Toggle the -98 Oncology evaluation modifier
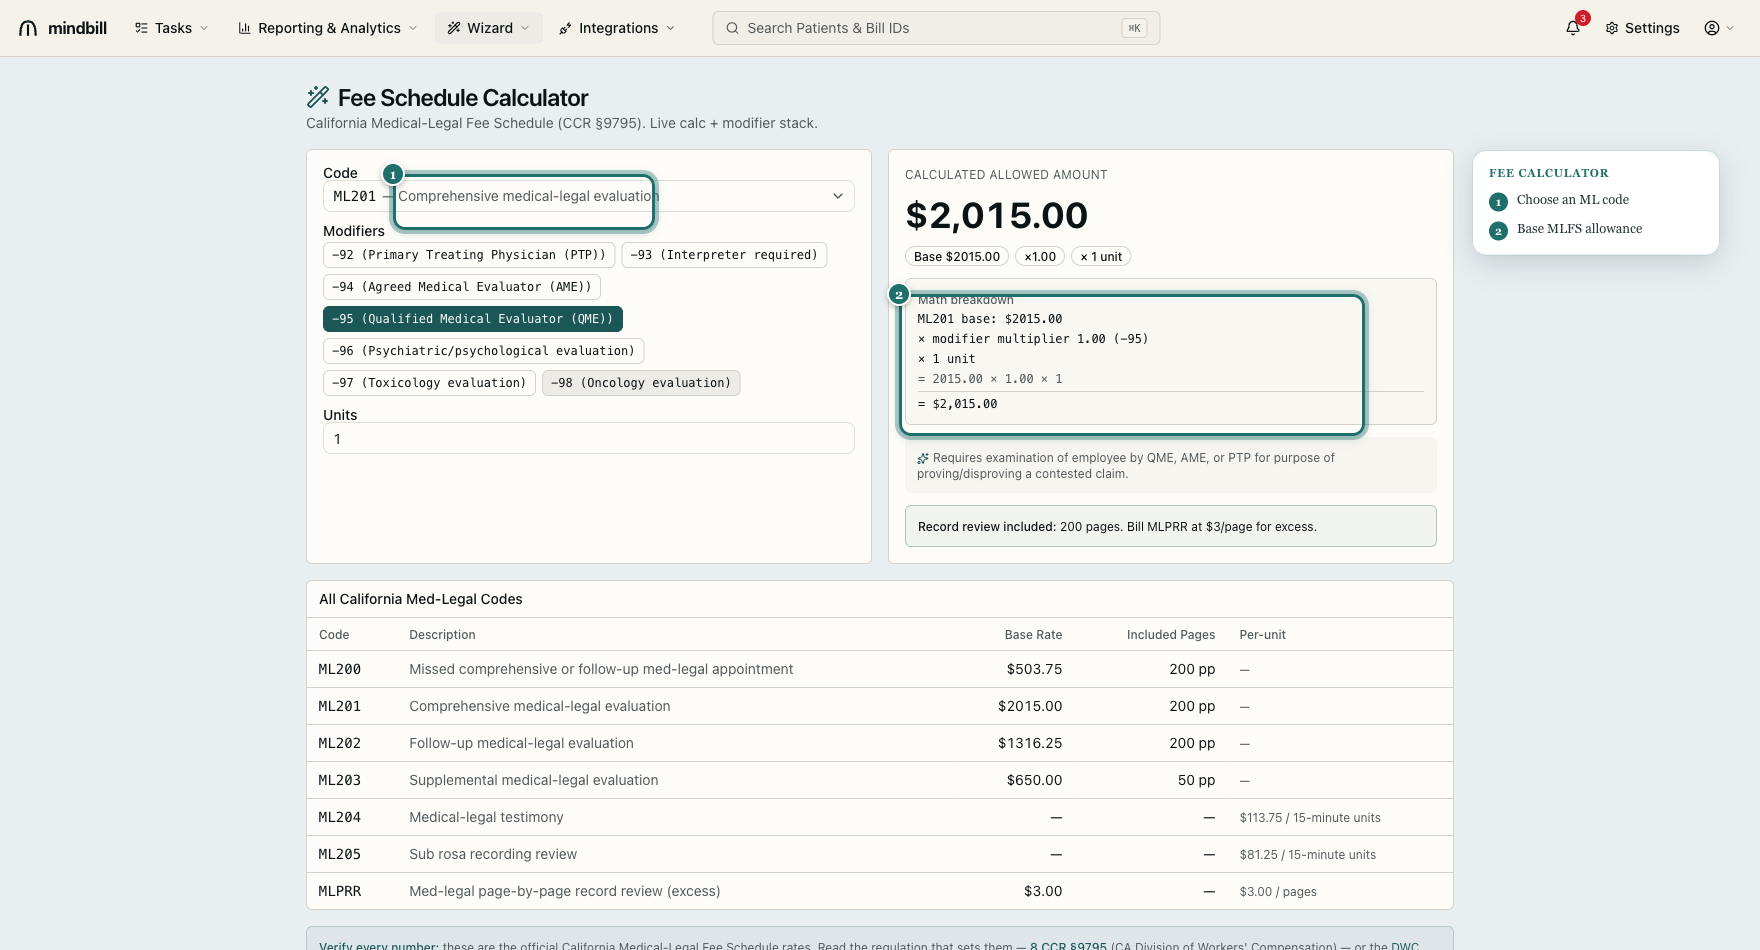The image size is (1760, 950). (x=641, y=383)
